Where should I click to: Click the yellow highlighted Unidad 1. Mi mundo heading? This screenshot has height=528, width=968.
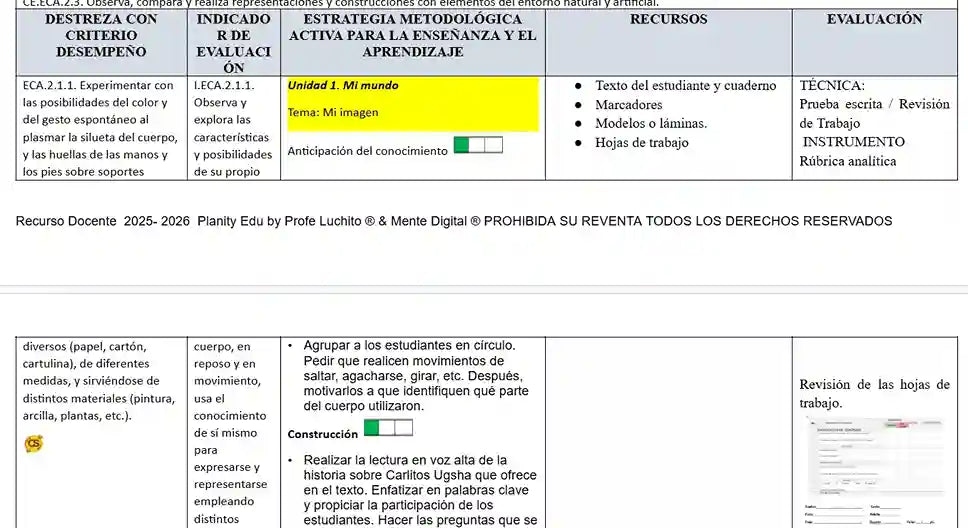tap(343, 86)
